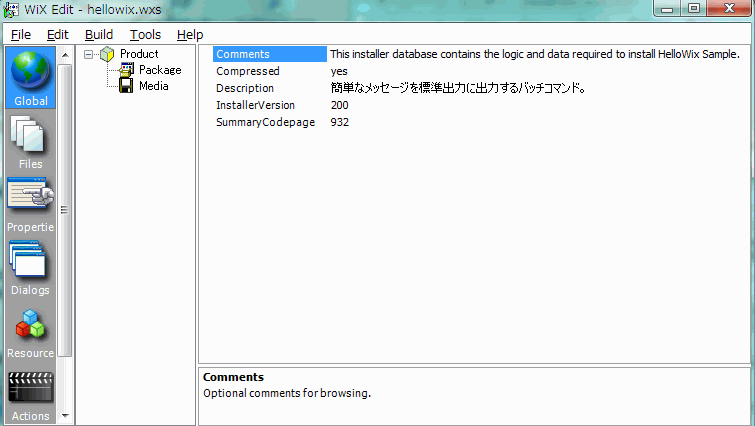
Task: Click the Product cube icon in tree
Action: tap(107, 54)
